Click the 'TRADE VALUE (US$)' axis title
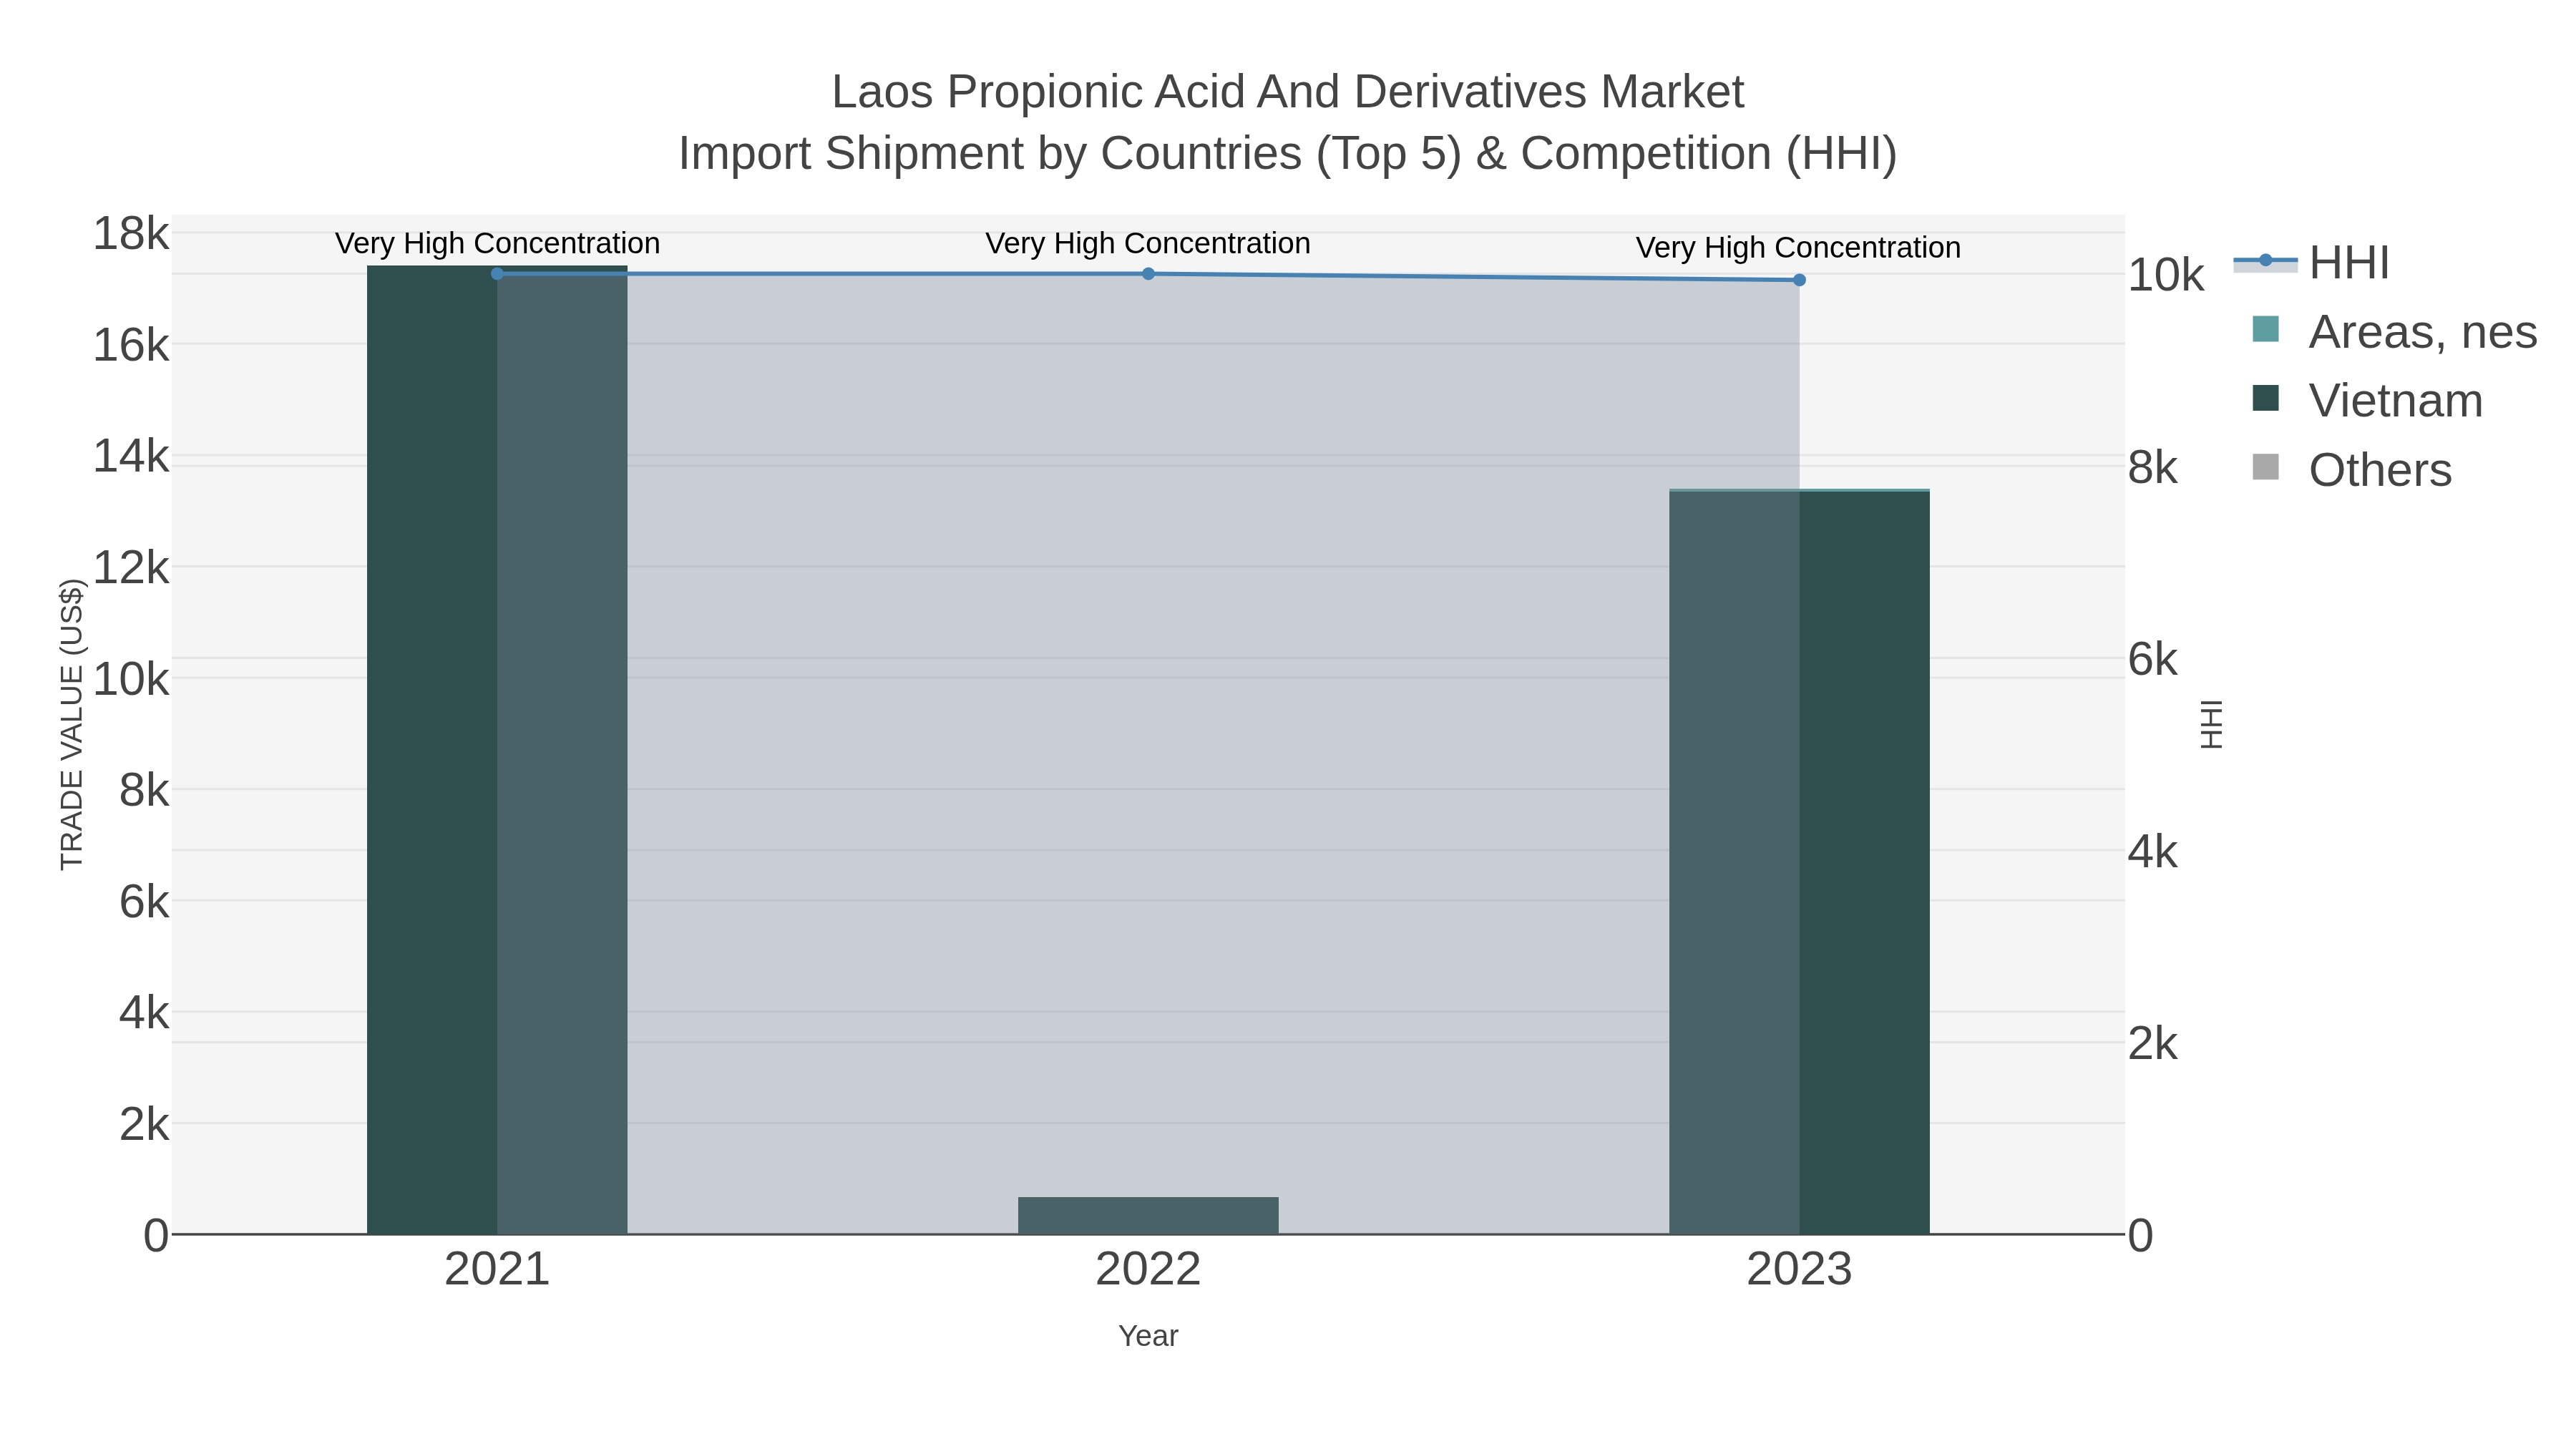 pos(72,724)
